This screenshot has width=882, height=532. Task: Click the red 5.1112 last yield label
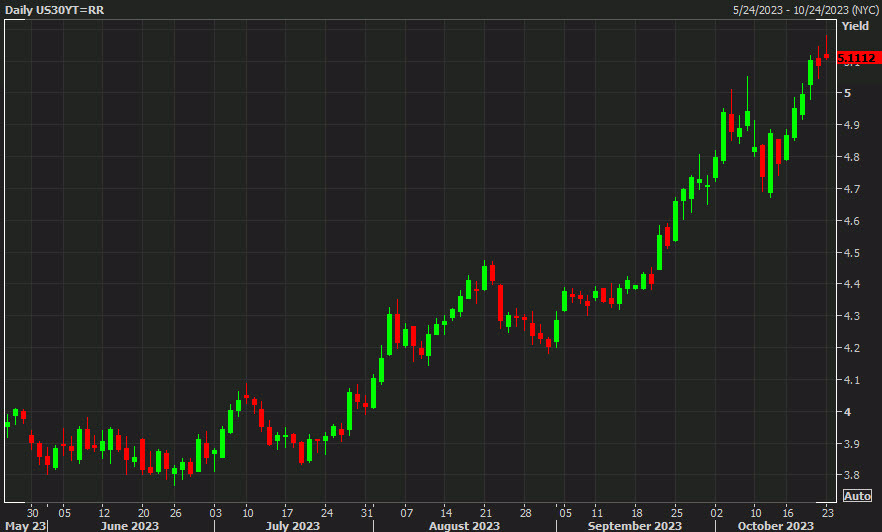(x=858, y=58)
